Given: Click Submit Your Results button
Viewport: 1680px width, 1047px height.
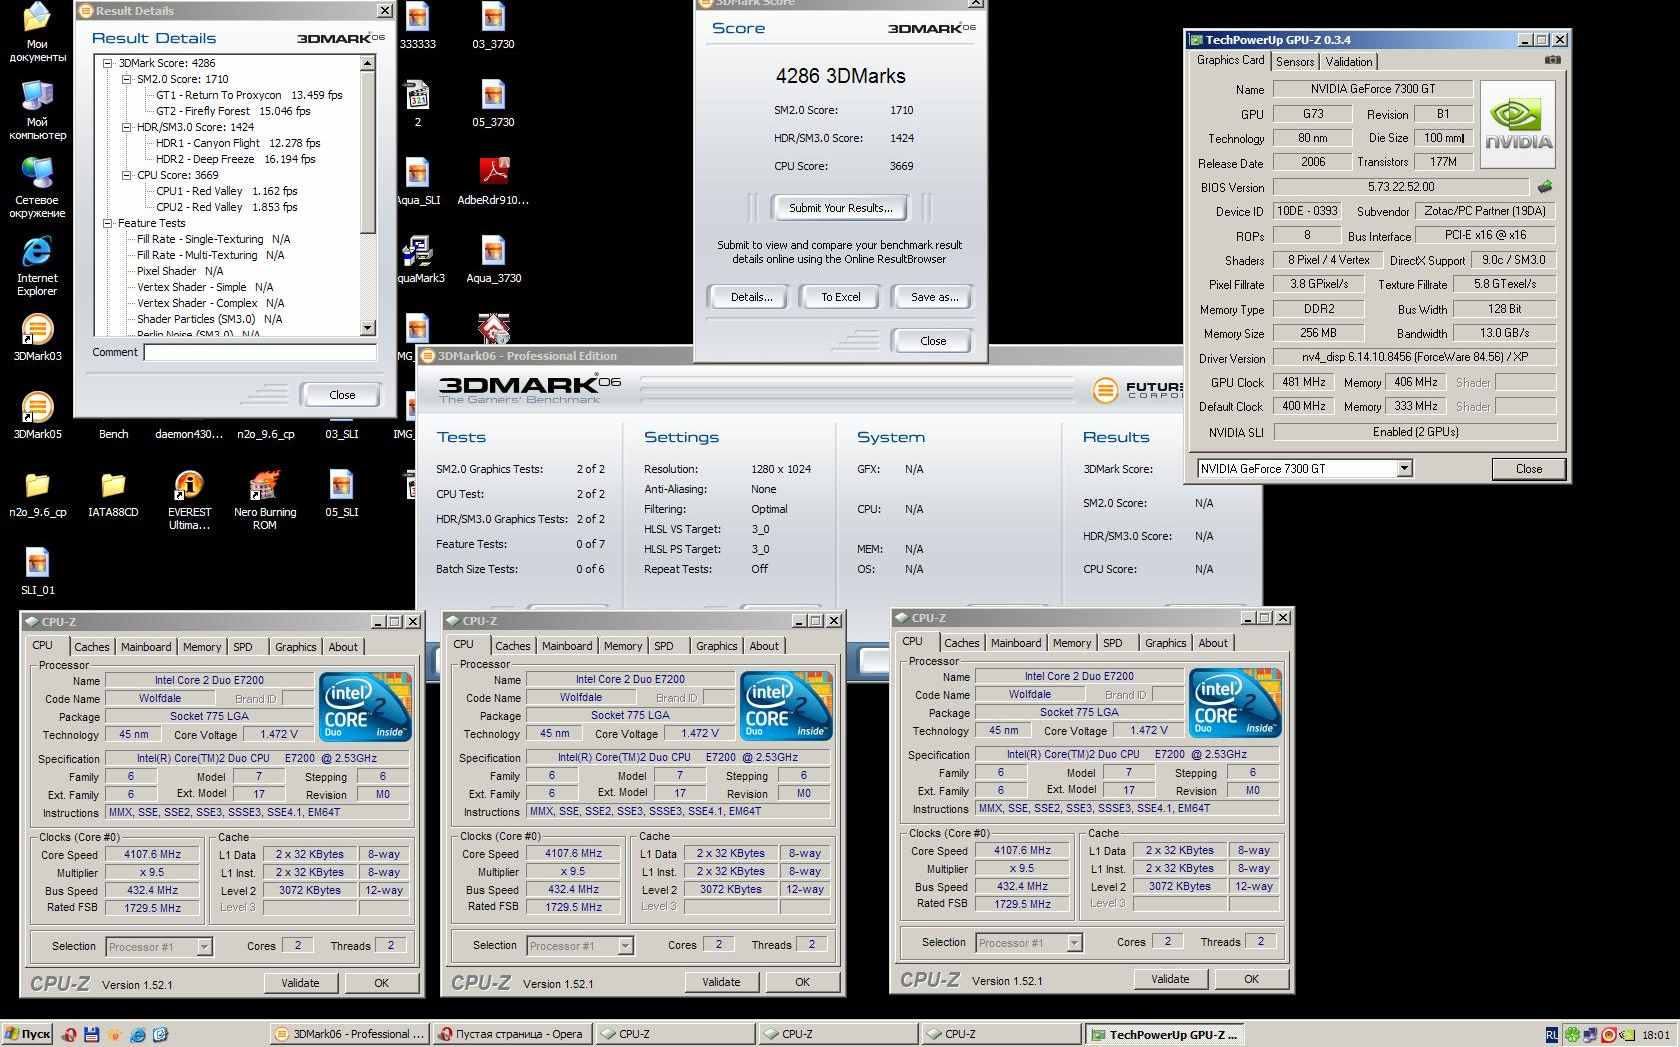Looking at the screenshot, I should coord(840,208).
